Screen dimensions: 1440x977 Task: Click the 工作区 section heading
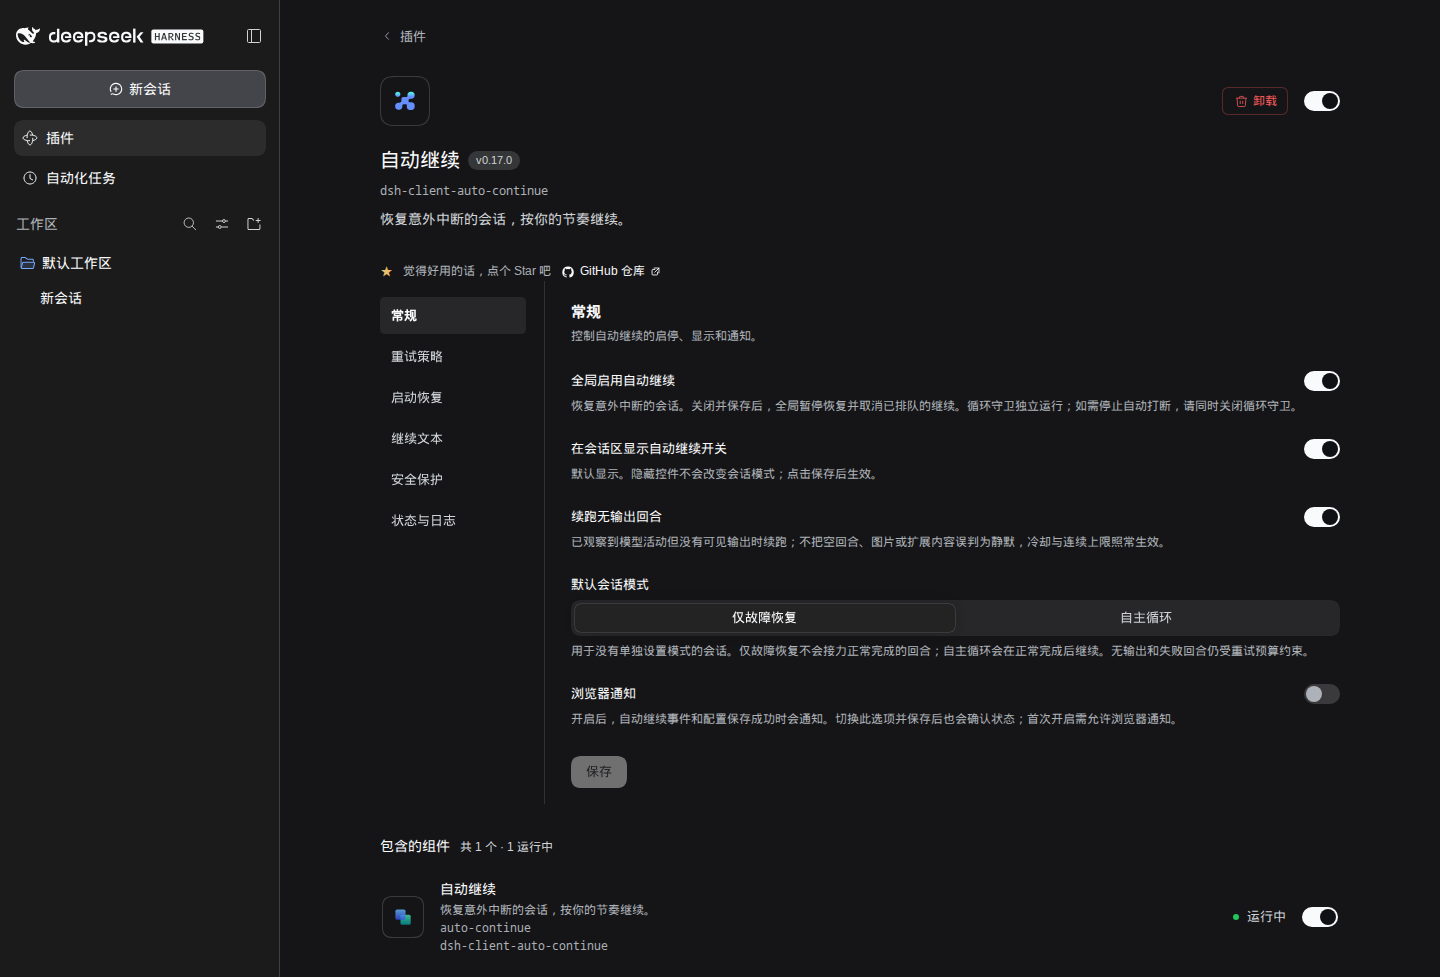[x=37, y=224]
